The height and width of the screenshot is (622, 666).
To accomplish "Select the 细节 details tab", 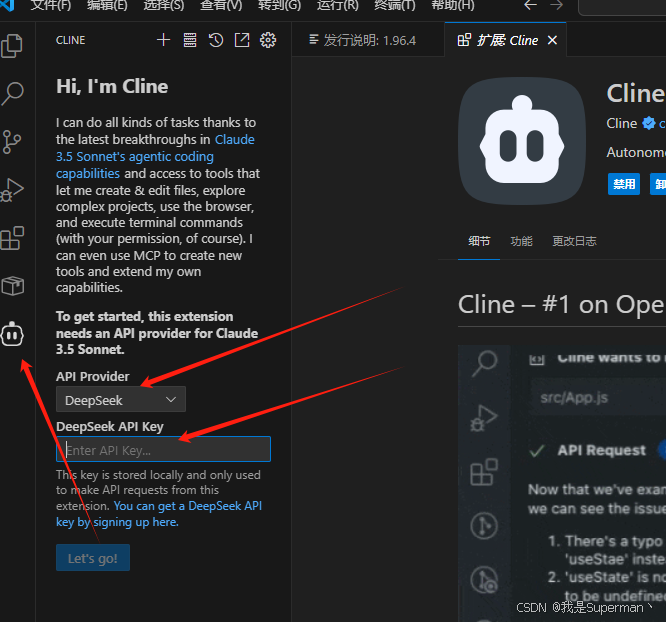I will coord(479,241).
